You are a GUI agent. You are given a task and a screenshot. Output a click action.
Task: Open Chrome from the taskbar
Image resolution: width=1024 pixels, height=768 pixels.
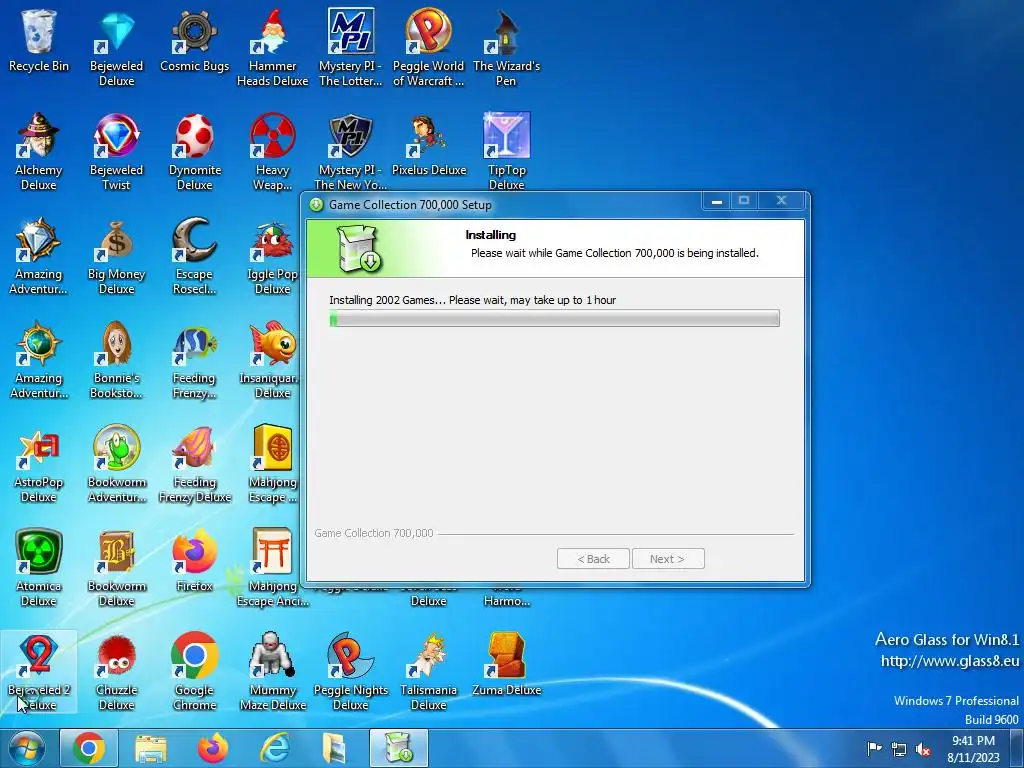point(89,748)
